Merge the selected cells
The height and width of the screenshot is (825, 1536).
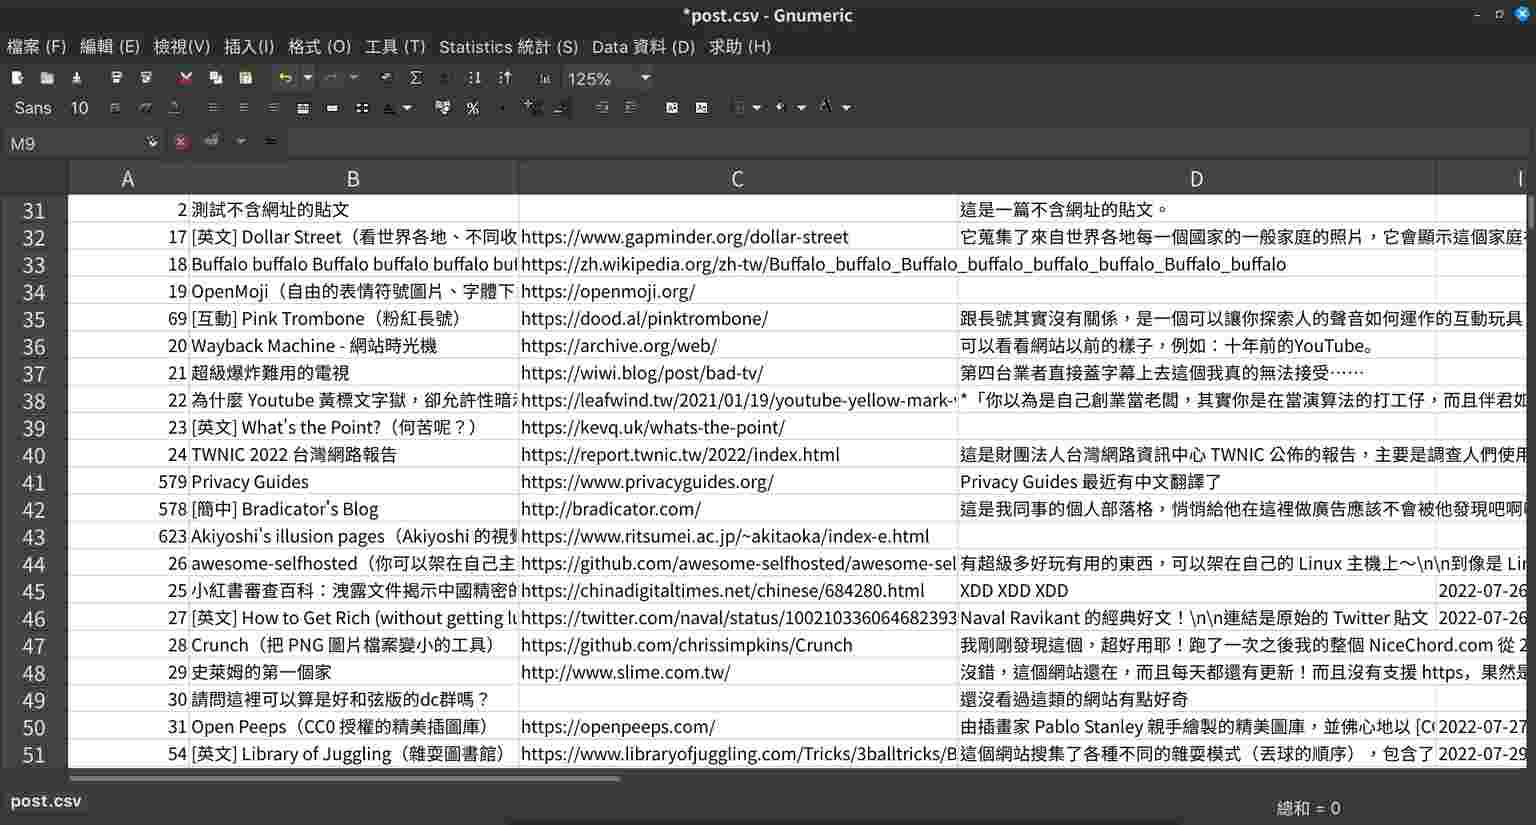point(332,108)
